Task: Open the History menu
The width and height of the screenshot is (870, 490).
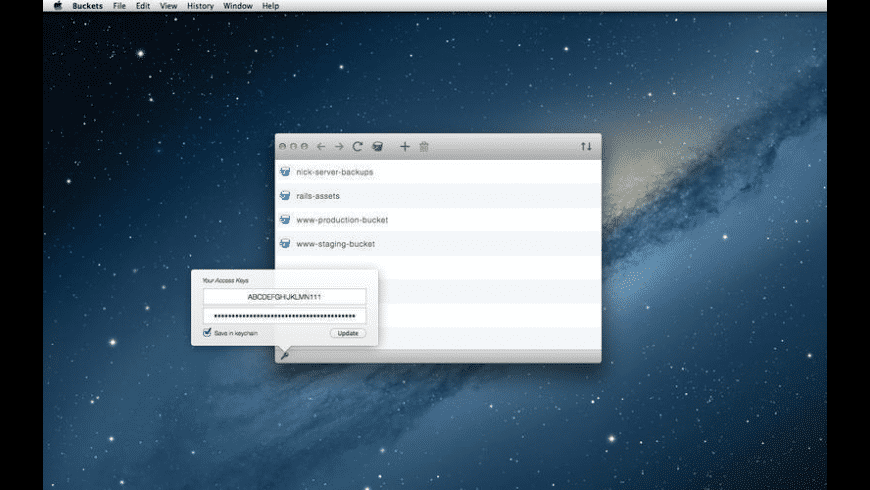Action: coord(200,6)
